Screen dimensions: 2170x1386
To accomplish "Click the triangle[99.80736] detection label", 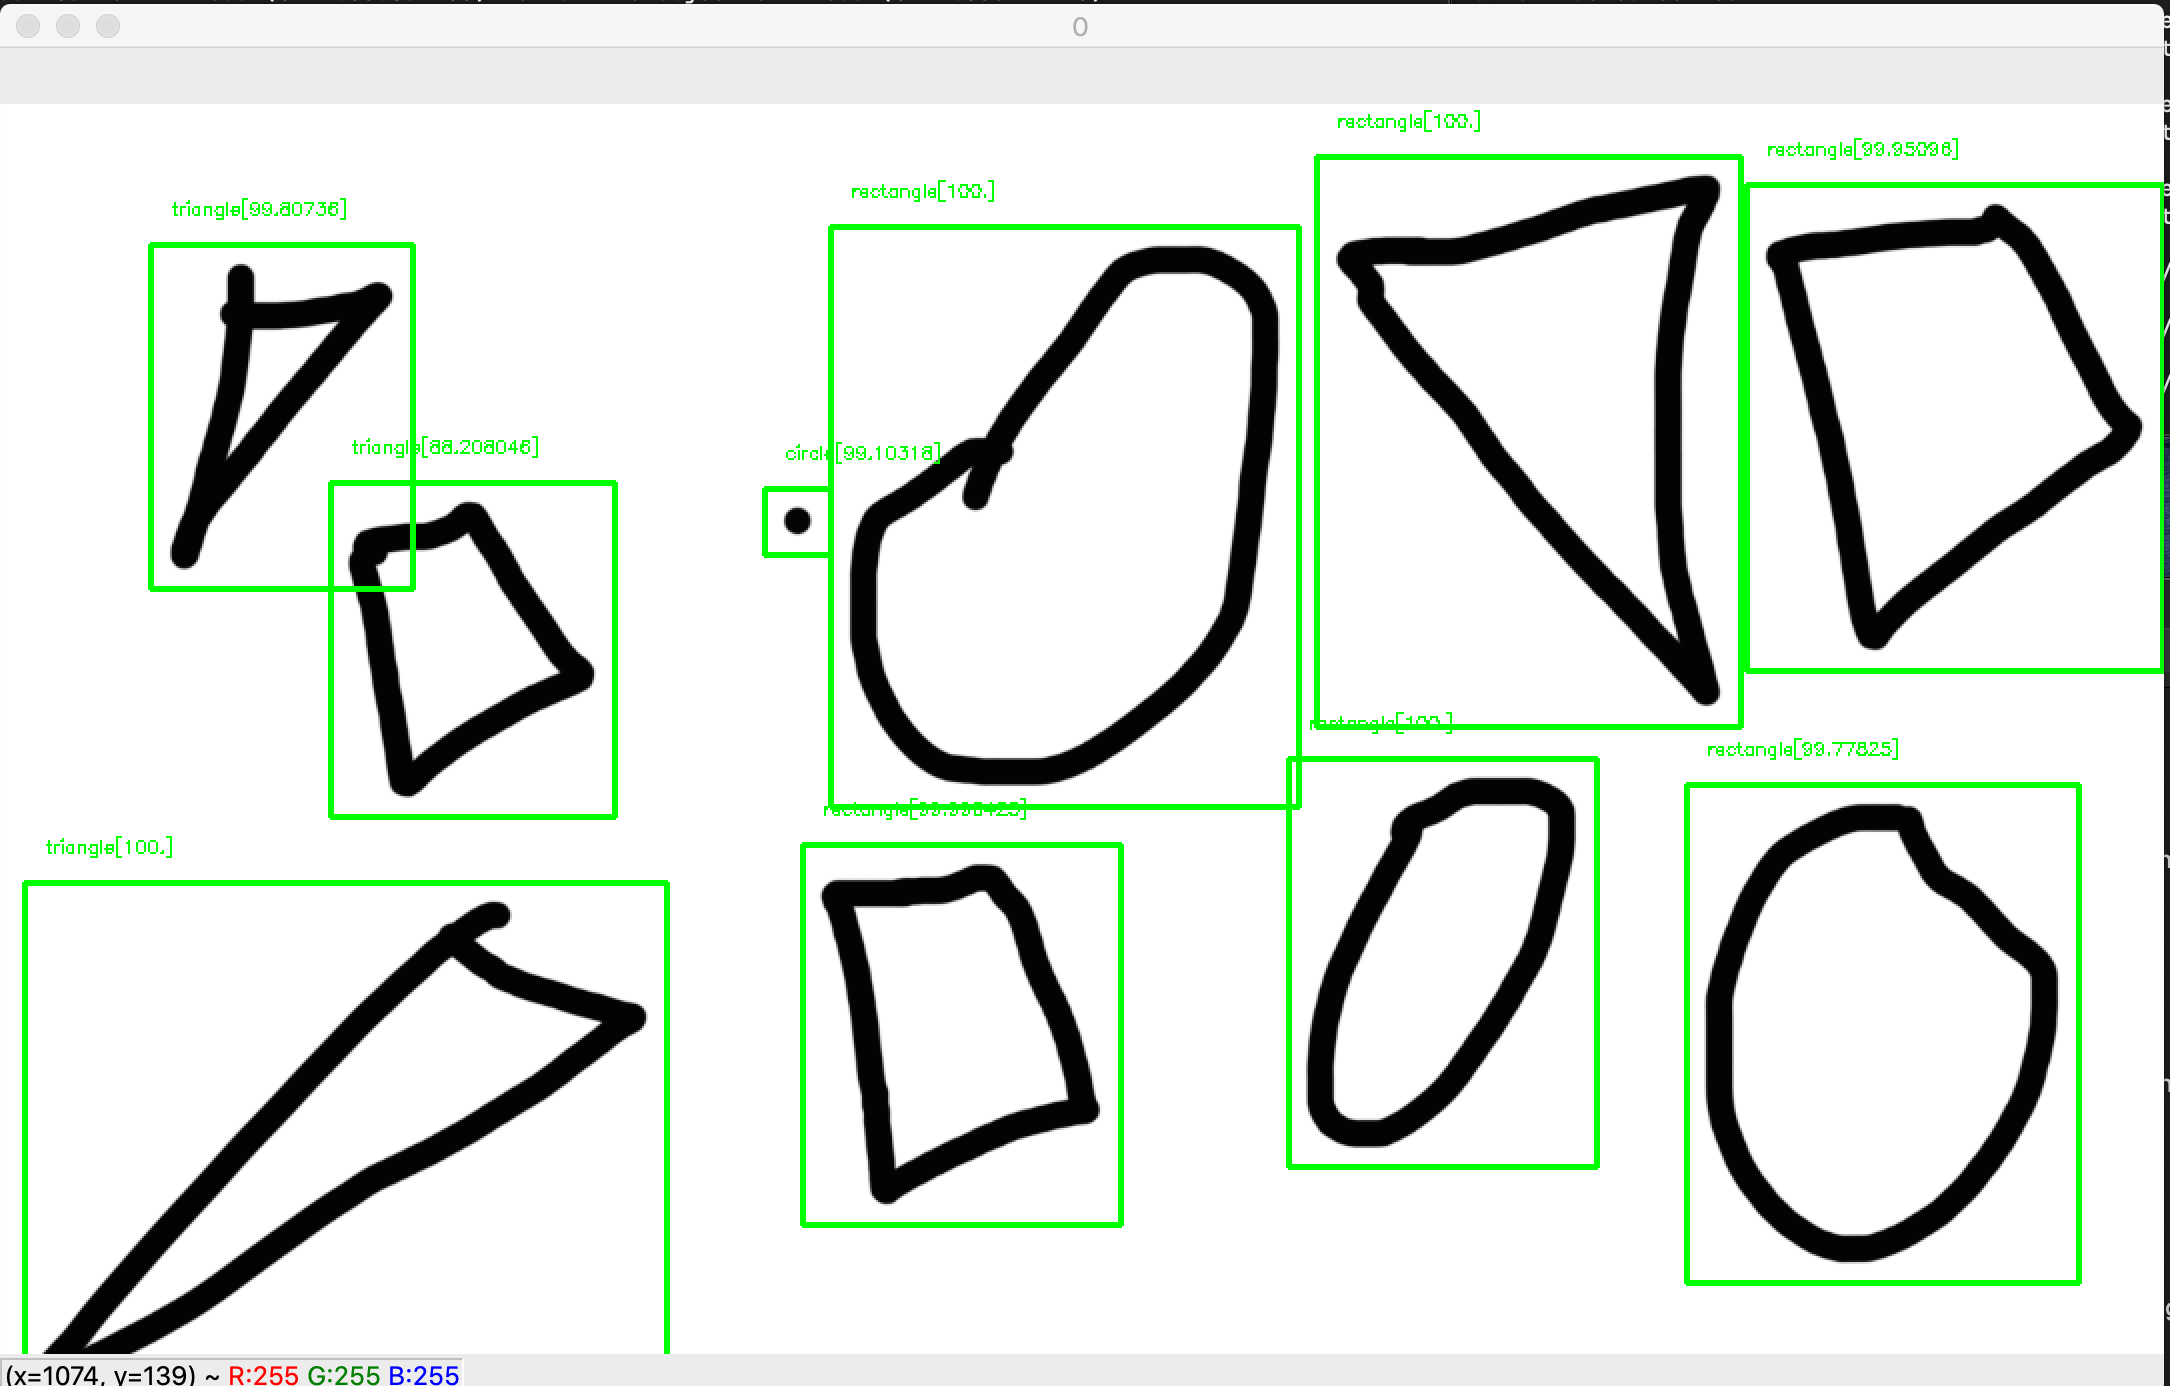I will [258, 209].
